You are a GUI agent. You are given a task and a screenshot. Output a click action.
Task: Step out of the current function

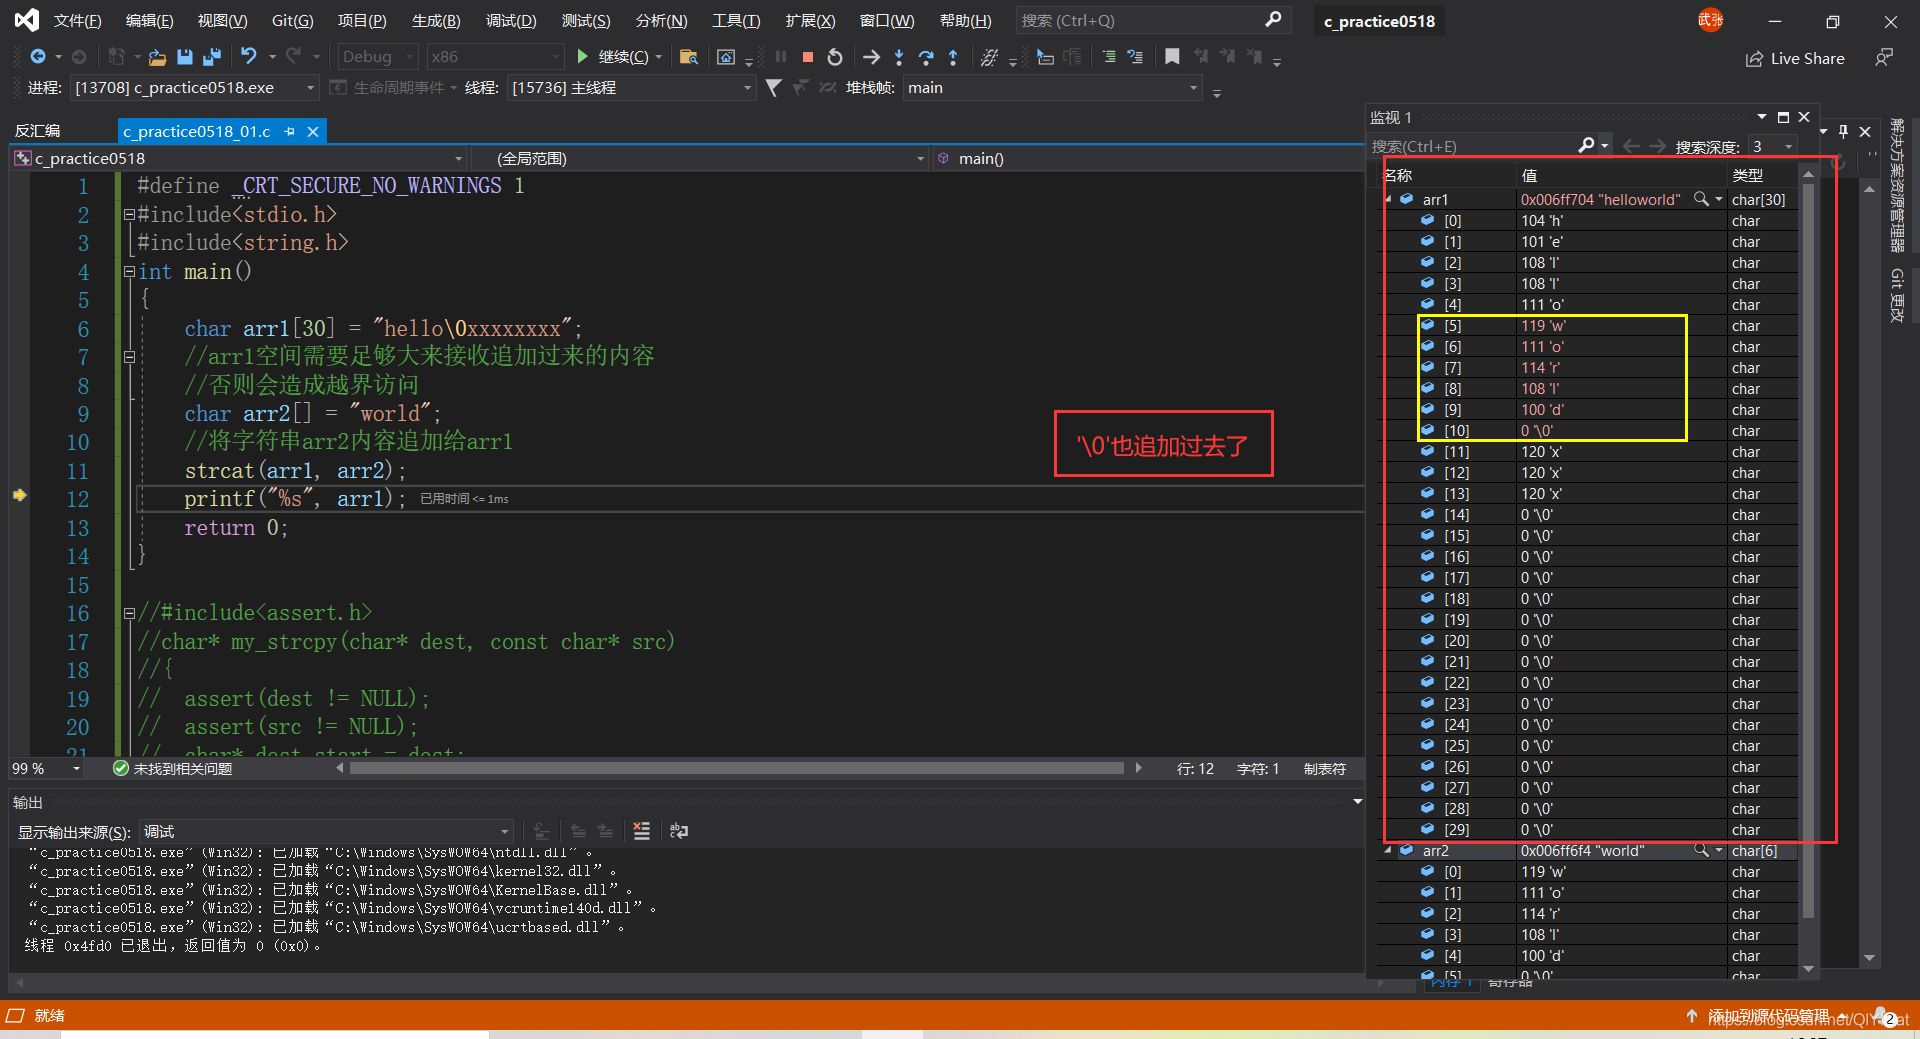tap(953, 57)
